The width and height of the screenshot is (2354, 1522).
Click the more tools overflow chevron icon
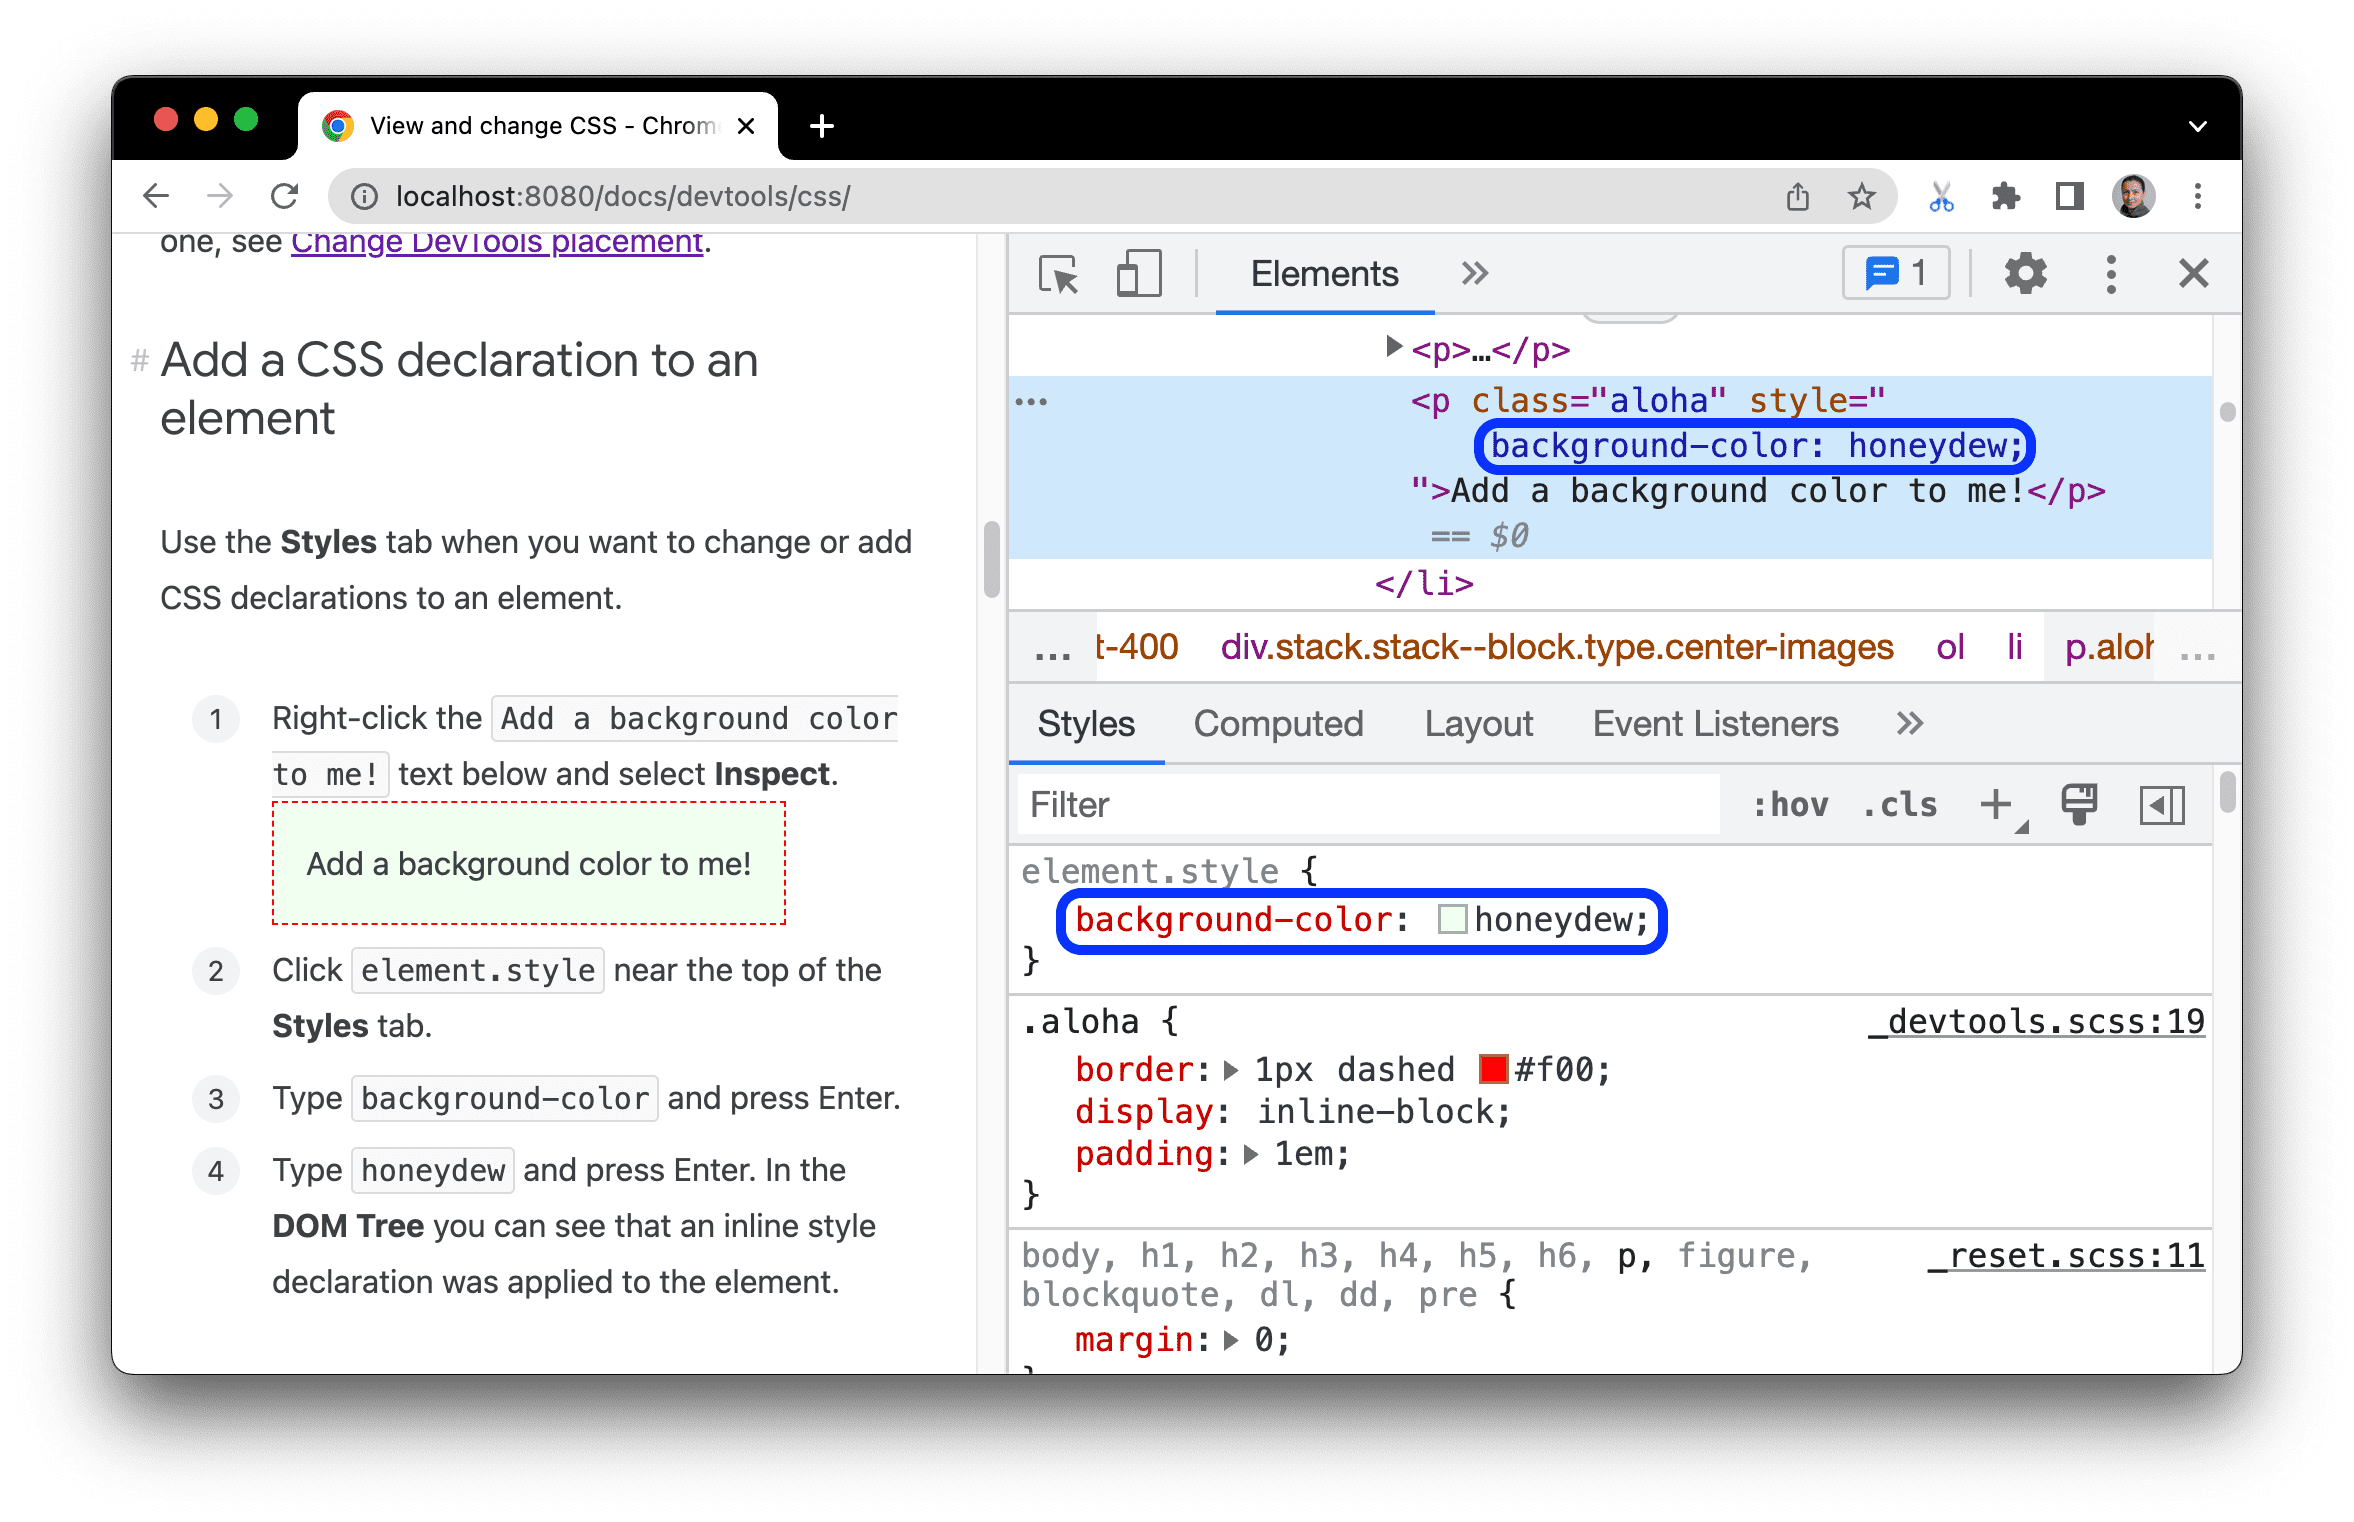1472,271
